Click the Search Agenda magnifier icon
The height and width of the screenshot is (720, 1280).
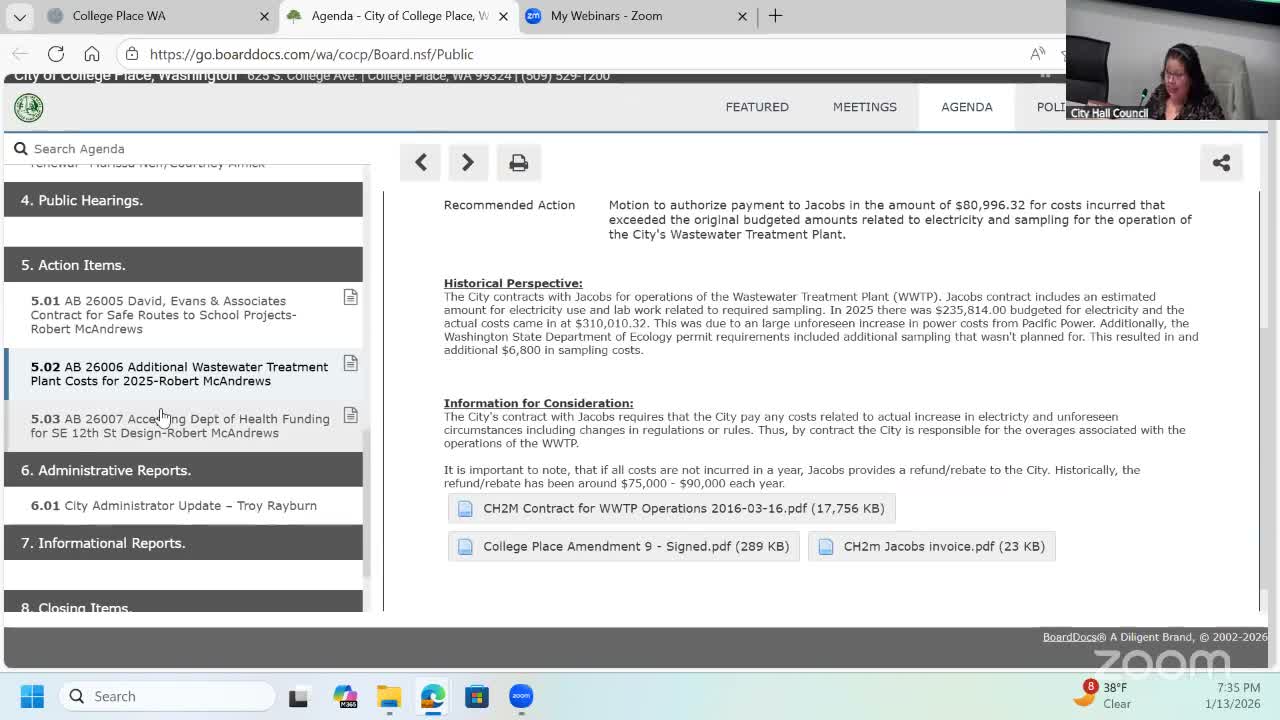click(x=20, y=149)
